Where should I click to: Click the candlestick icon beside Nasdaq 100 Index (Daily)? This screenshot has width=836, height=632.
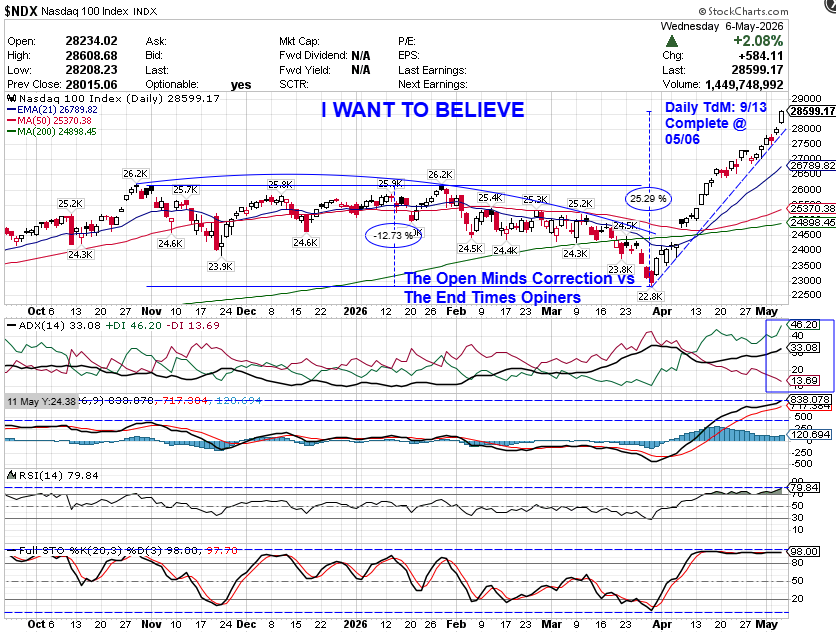pos(11,99)
